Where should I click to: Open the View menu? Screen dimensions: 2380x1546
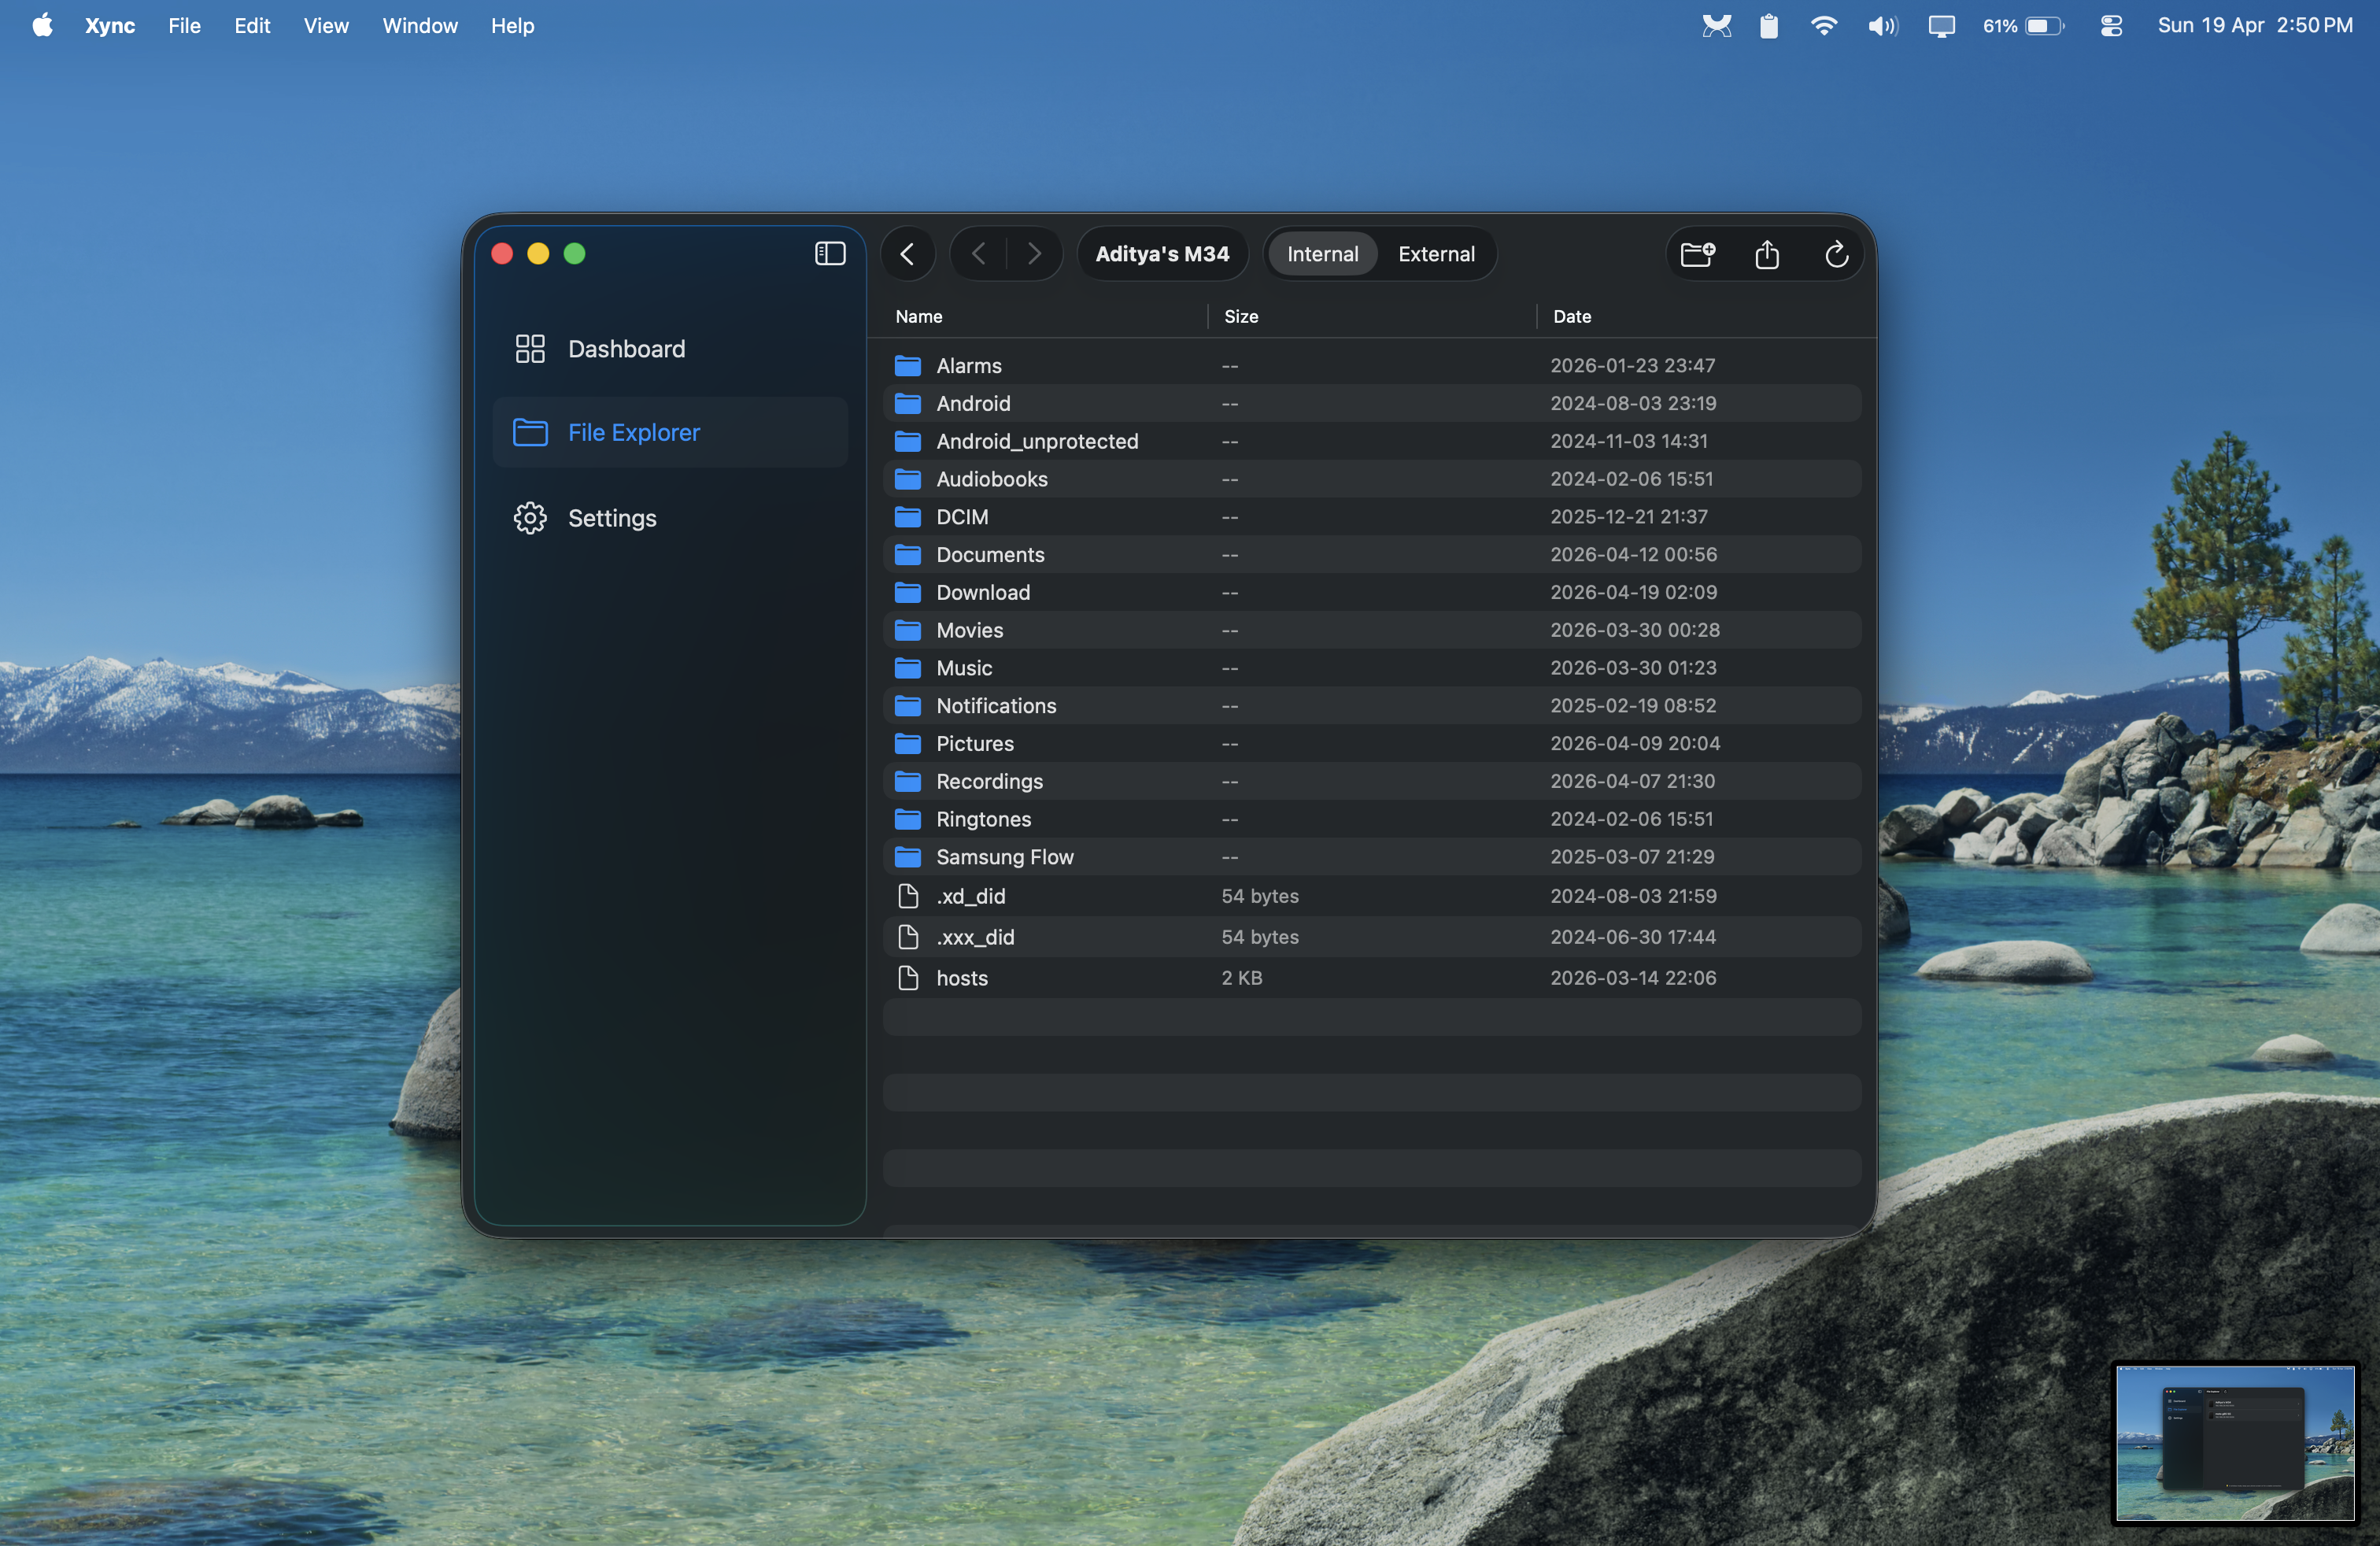coord(326,26)
